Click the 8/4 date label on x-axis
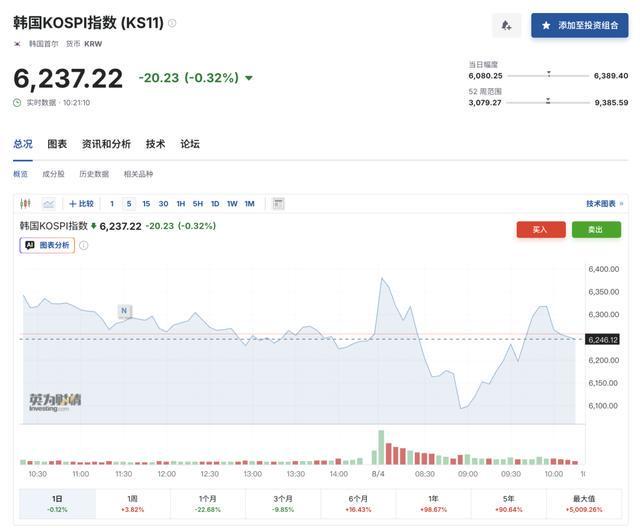 pos(378,474)
